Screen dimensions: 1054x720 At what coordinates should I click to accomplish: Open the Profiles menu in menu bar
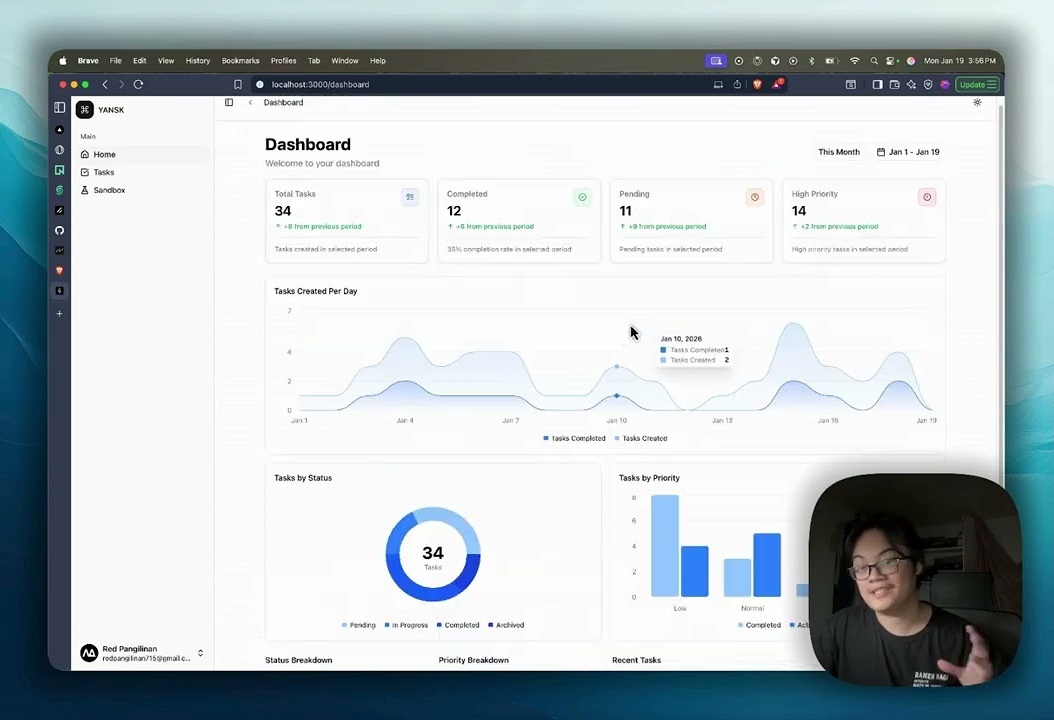pyautogui.click(x=283, y=60)
